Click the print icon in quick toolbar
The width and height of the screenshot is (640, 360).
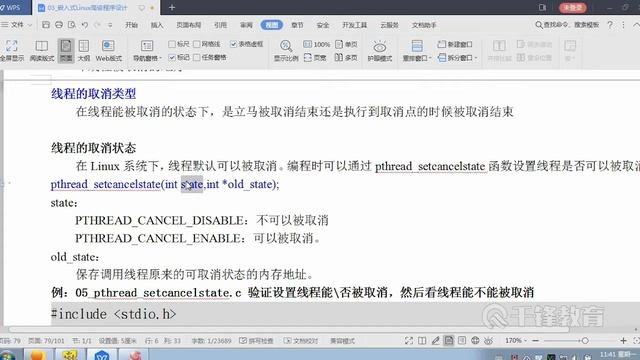click(59, 25)
